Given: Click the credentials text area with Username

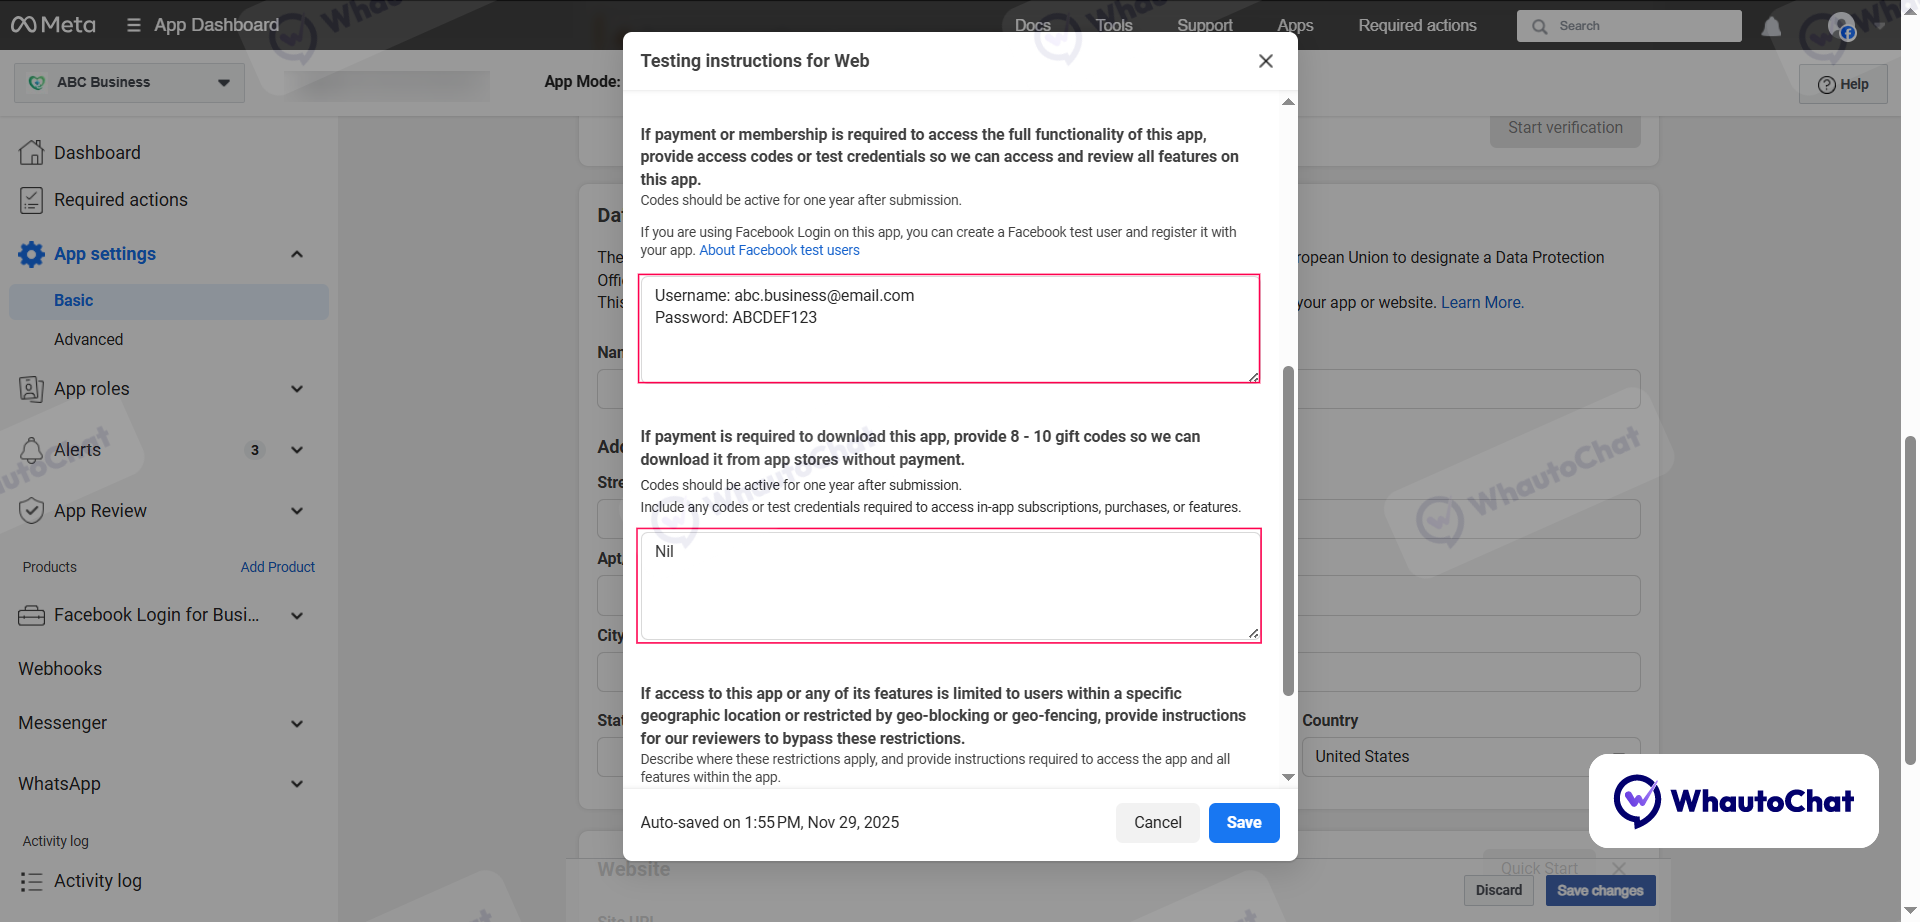Looking at the screenshot, I should click(x=949, y=329).
